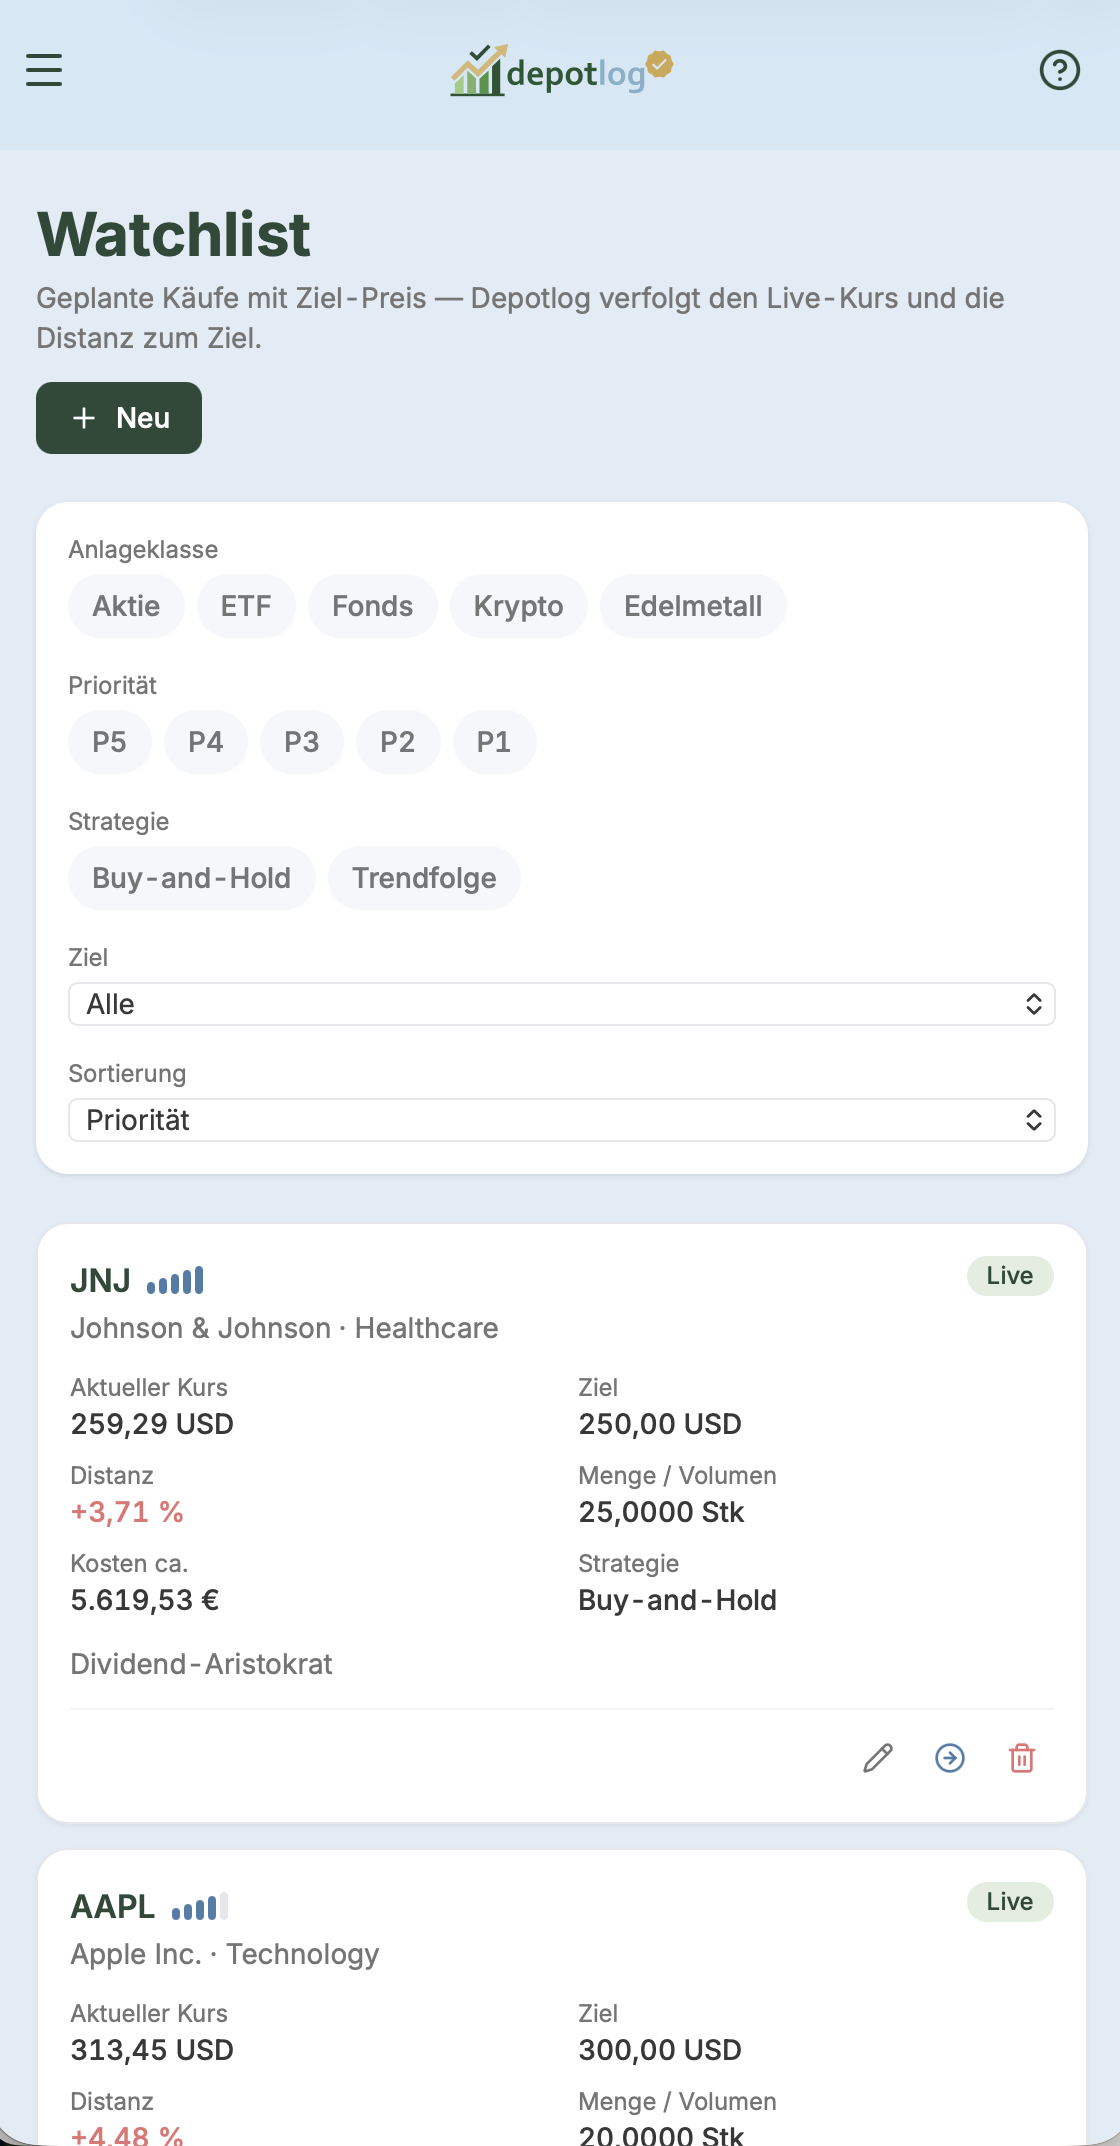Open the hamburger navigation menu
Viewport: 1120px width, 2146px height.
pos(44,70)
